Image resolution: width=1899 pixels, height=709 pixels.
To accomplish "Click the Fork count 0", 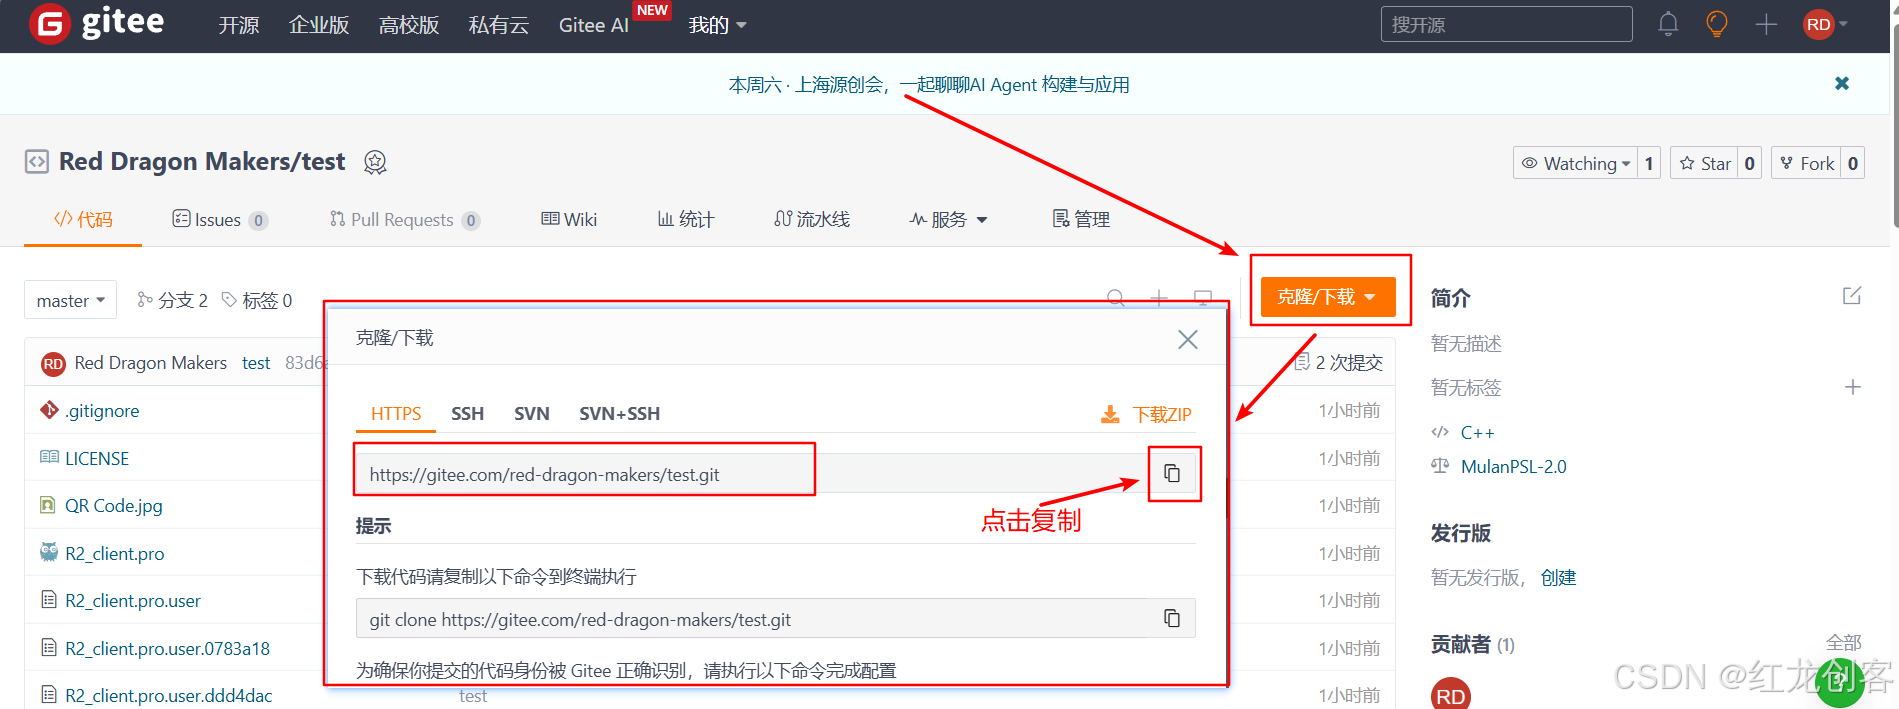I will click(x=1853, y=163).
